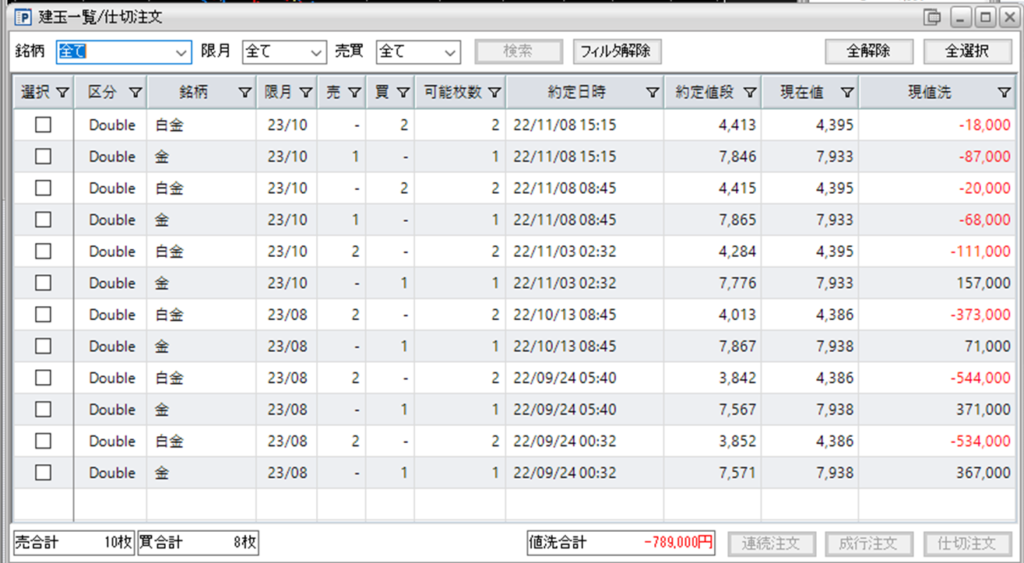Select checkbox for 白金 row priced 4,415

click(43, 187)
